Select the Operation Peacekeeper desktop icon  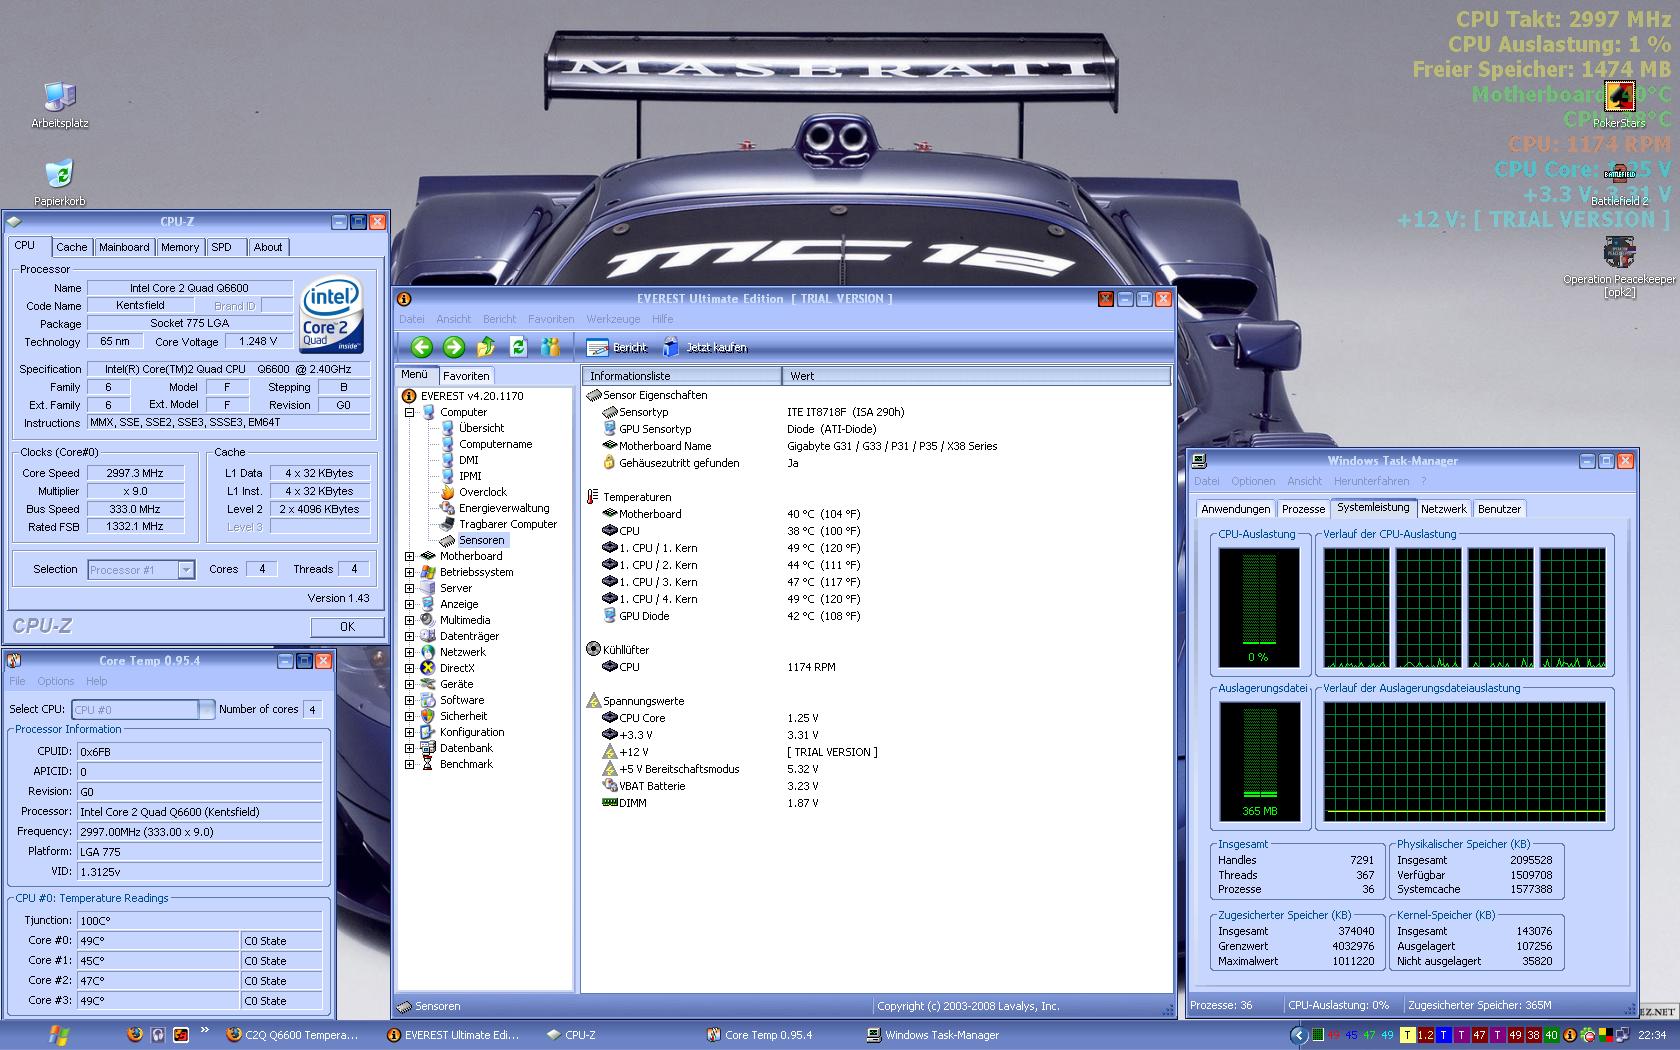pyautogui.click(x=1619, y=266)
